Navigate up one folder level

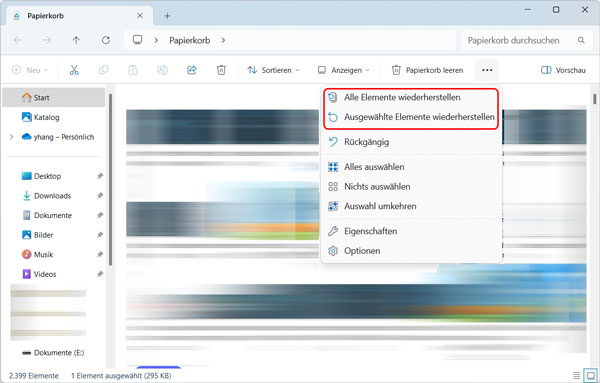tap(76, 40)
